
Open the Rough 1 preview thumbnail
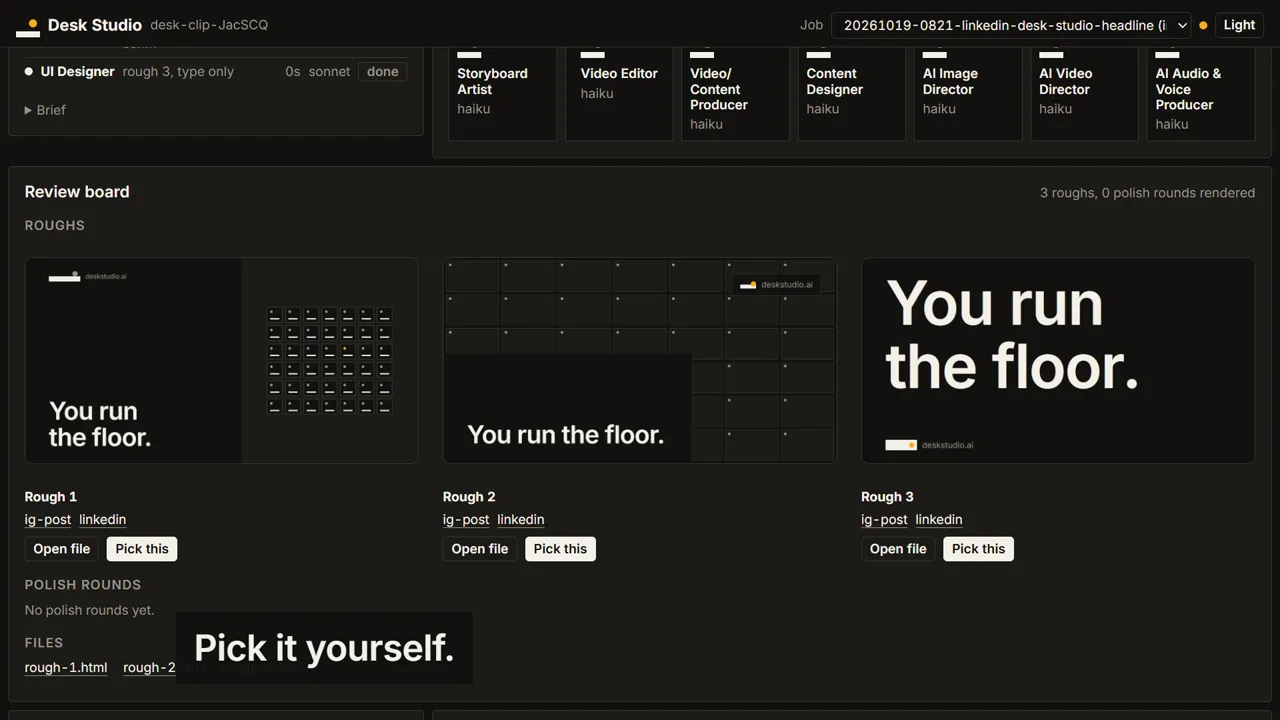pos(222,361)
